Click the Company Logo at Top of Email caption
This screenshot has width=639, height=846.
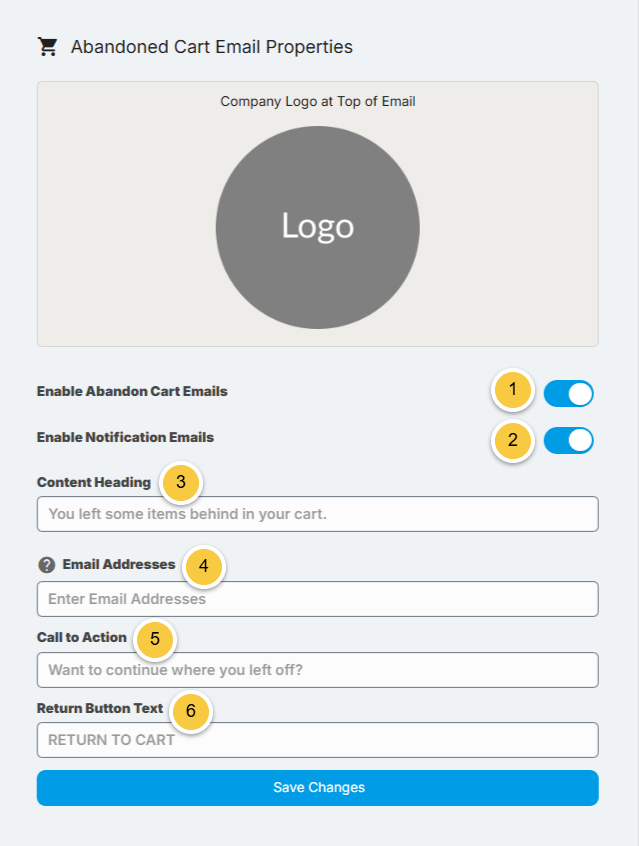coord(318,101)
